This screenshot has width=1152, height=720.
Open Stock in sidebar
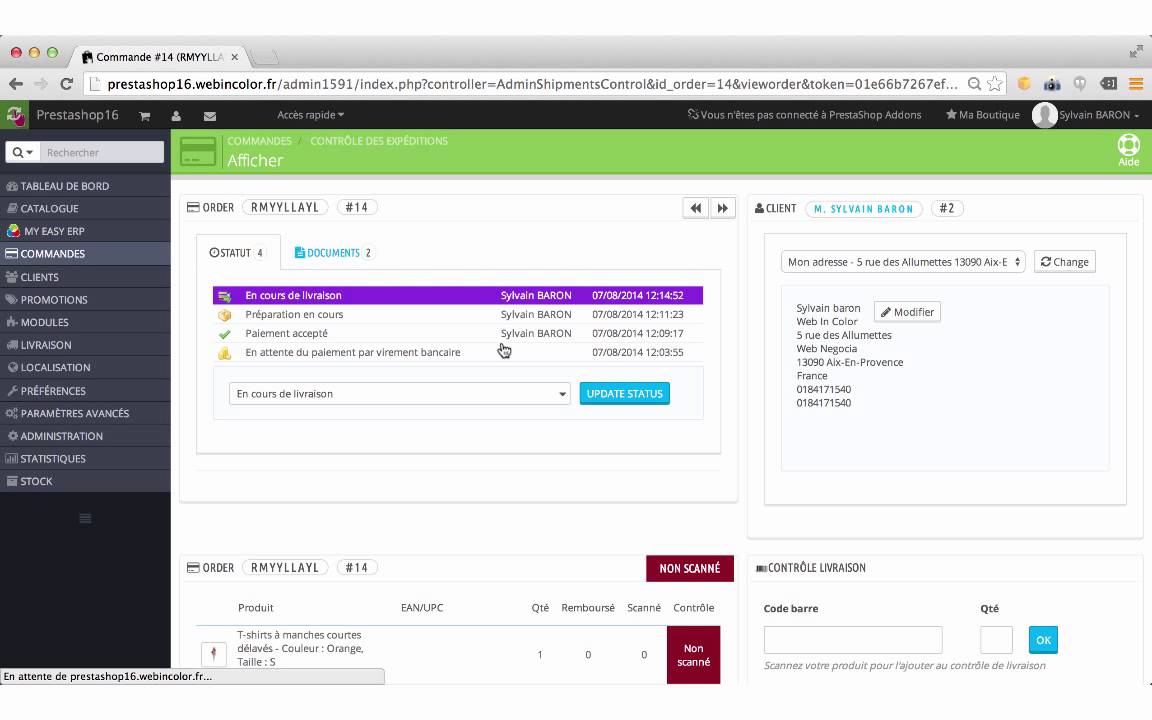click(x=85, y=481)
